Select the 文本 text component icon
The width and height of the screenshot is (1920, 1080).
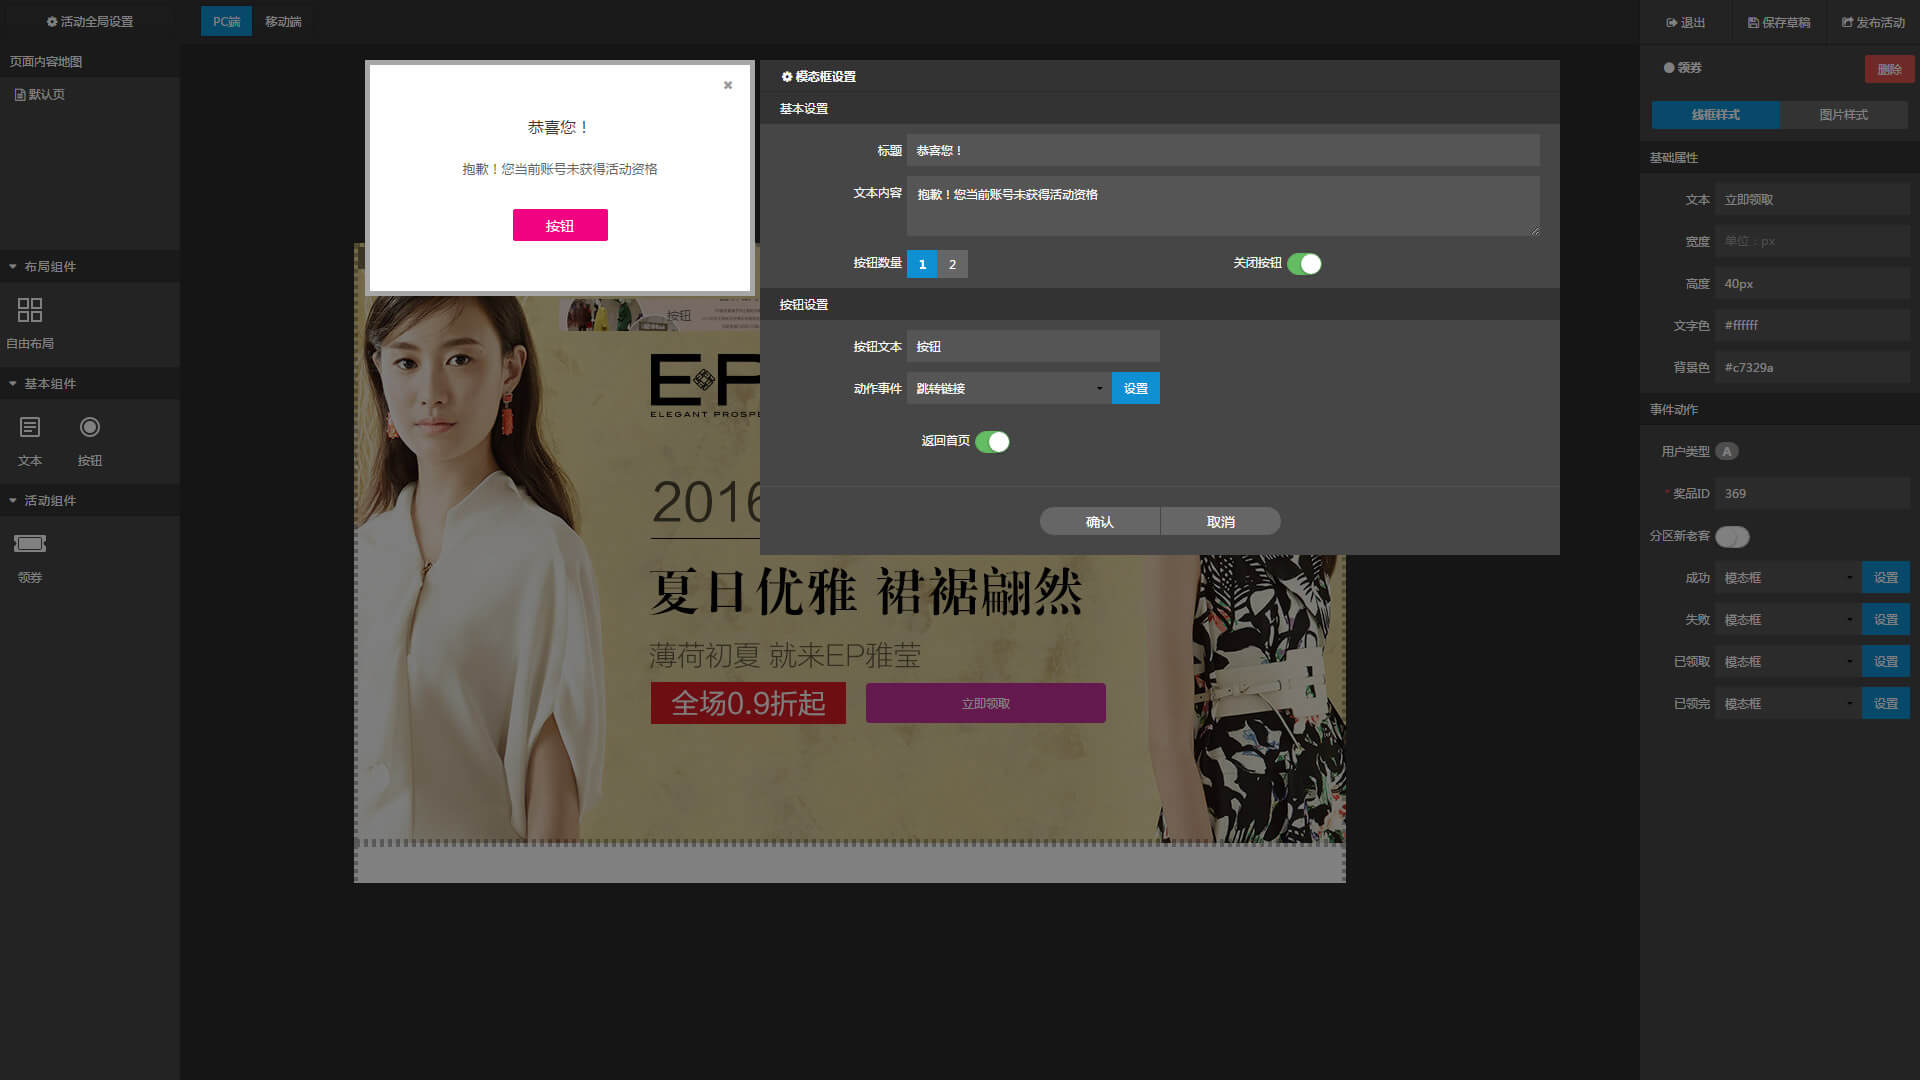tap(30, 427)
